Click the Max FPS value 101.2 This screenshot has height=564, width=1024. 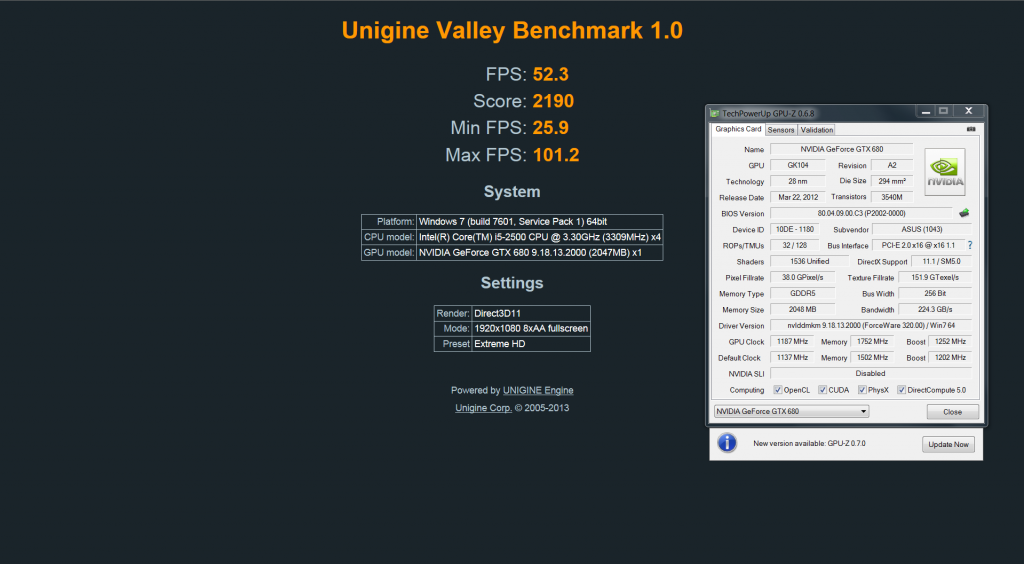(556, 155)
